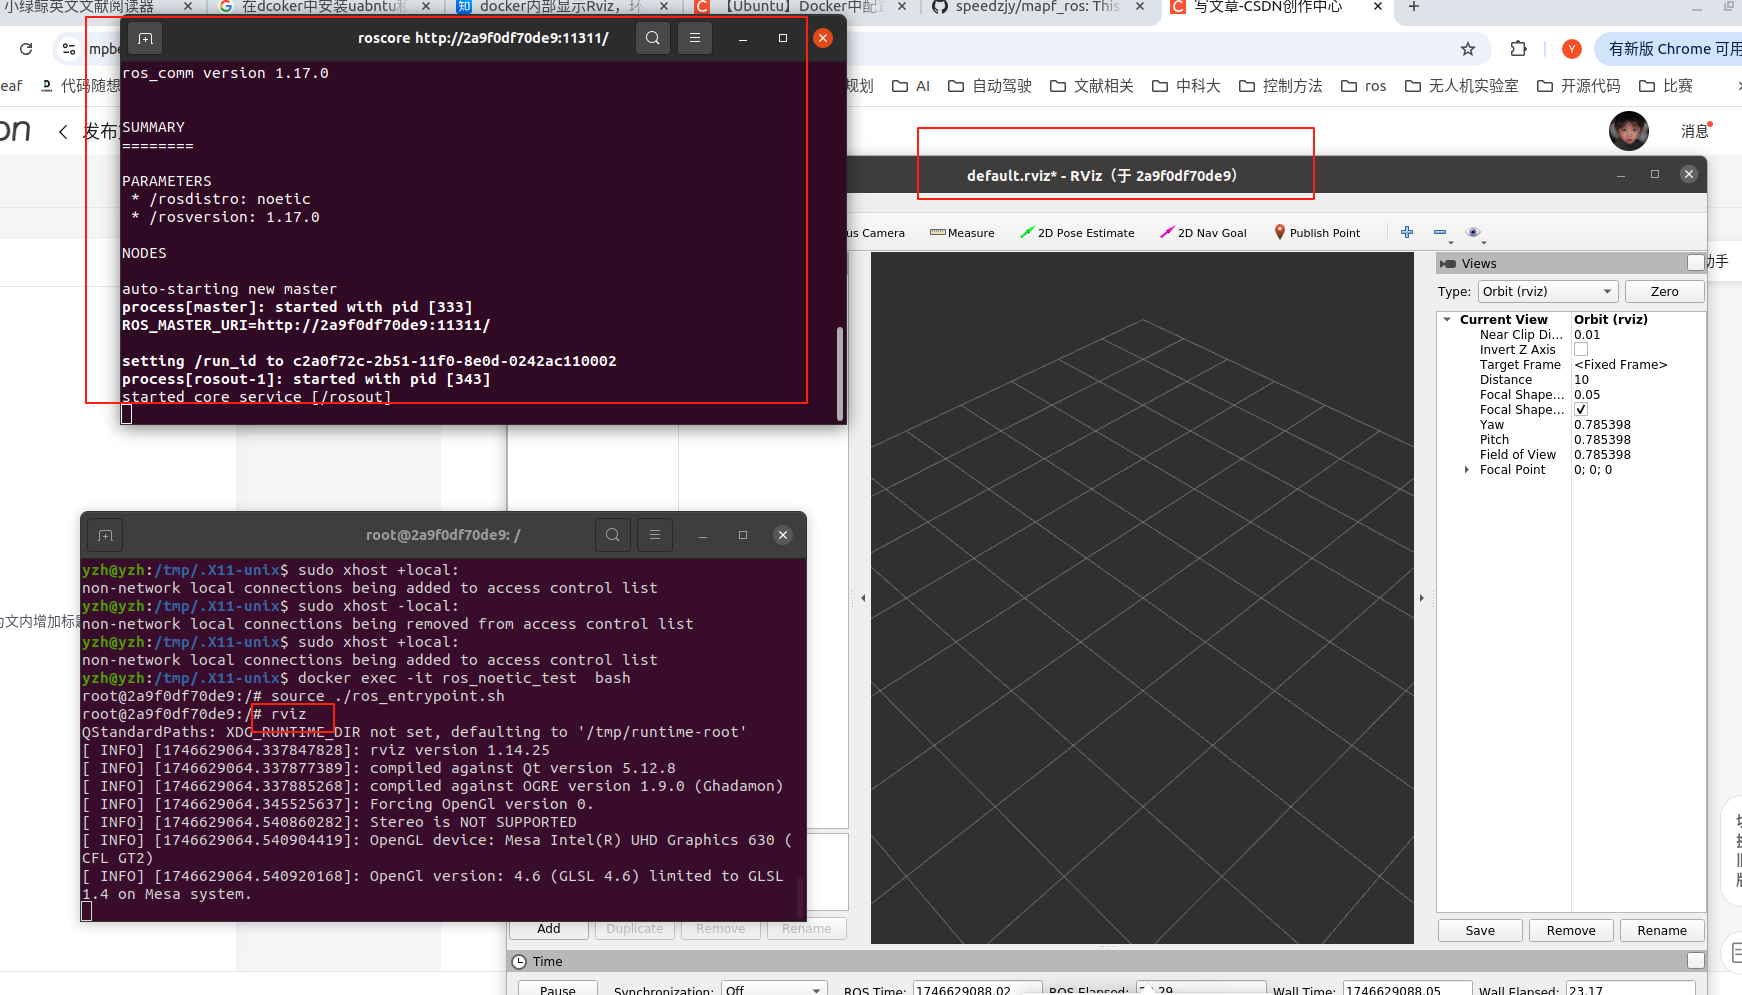This screenshot has height=995, width=1742.
Task: Open the Chrome profile avatar Y
Action: click(x=1572, y=49)
